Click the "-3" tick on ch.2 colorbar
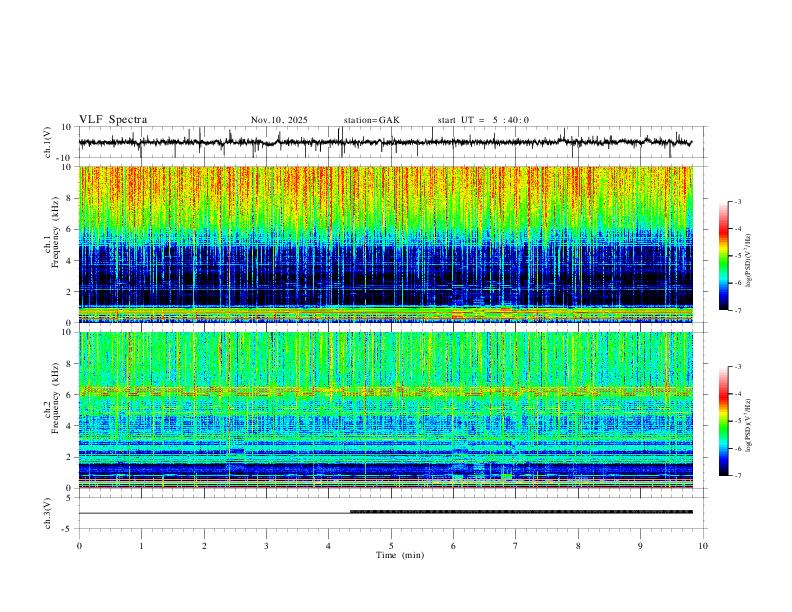The width and height of the screenshot is (792, 612). click(x=738, y=367)
